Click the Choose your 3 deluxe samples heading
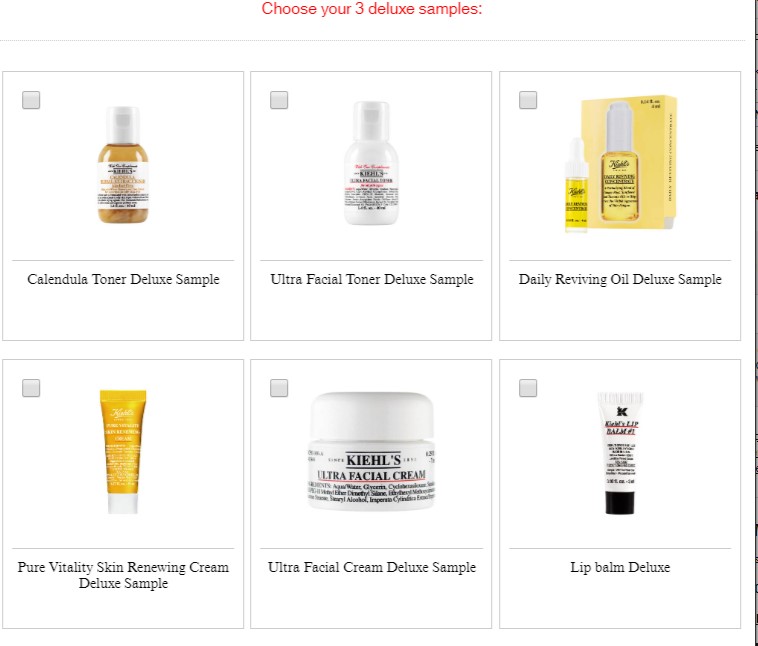The width and height of the screenshot is (758, 646). 372,9
